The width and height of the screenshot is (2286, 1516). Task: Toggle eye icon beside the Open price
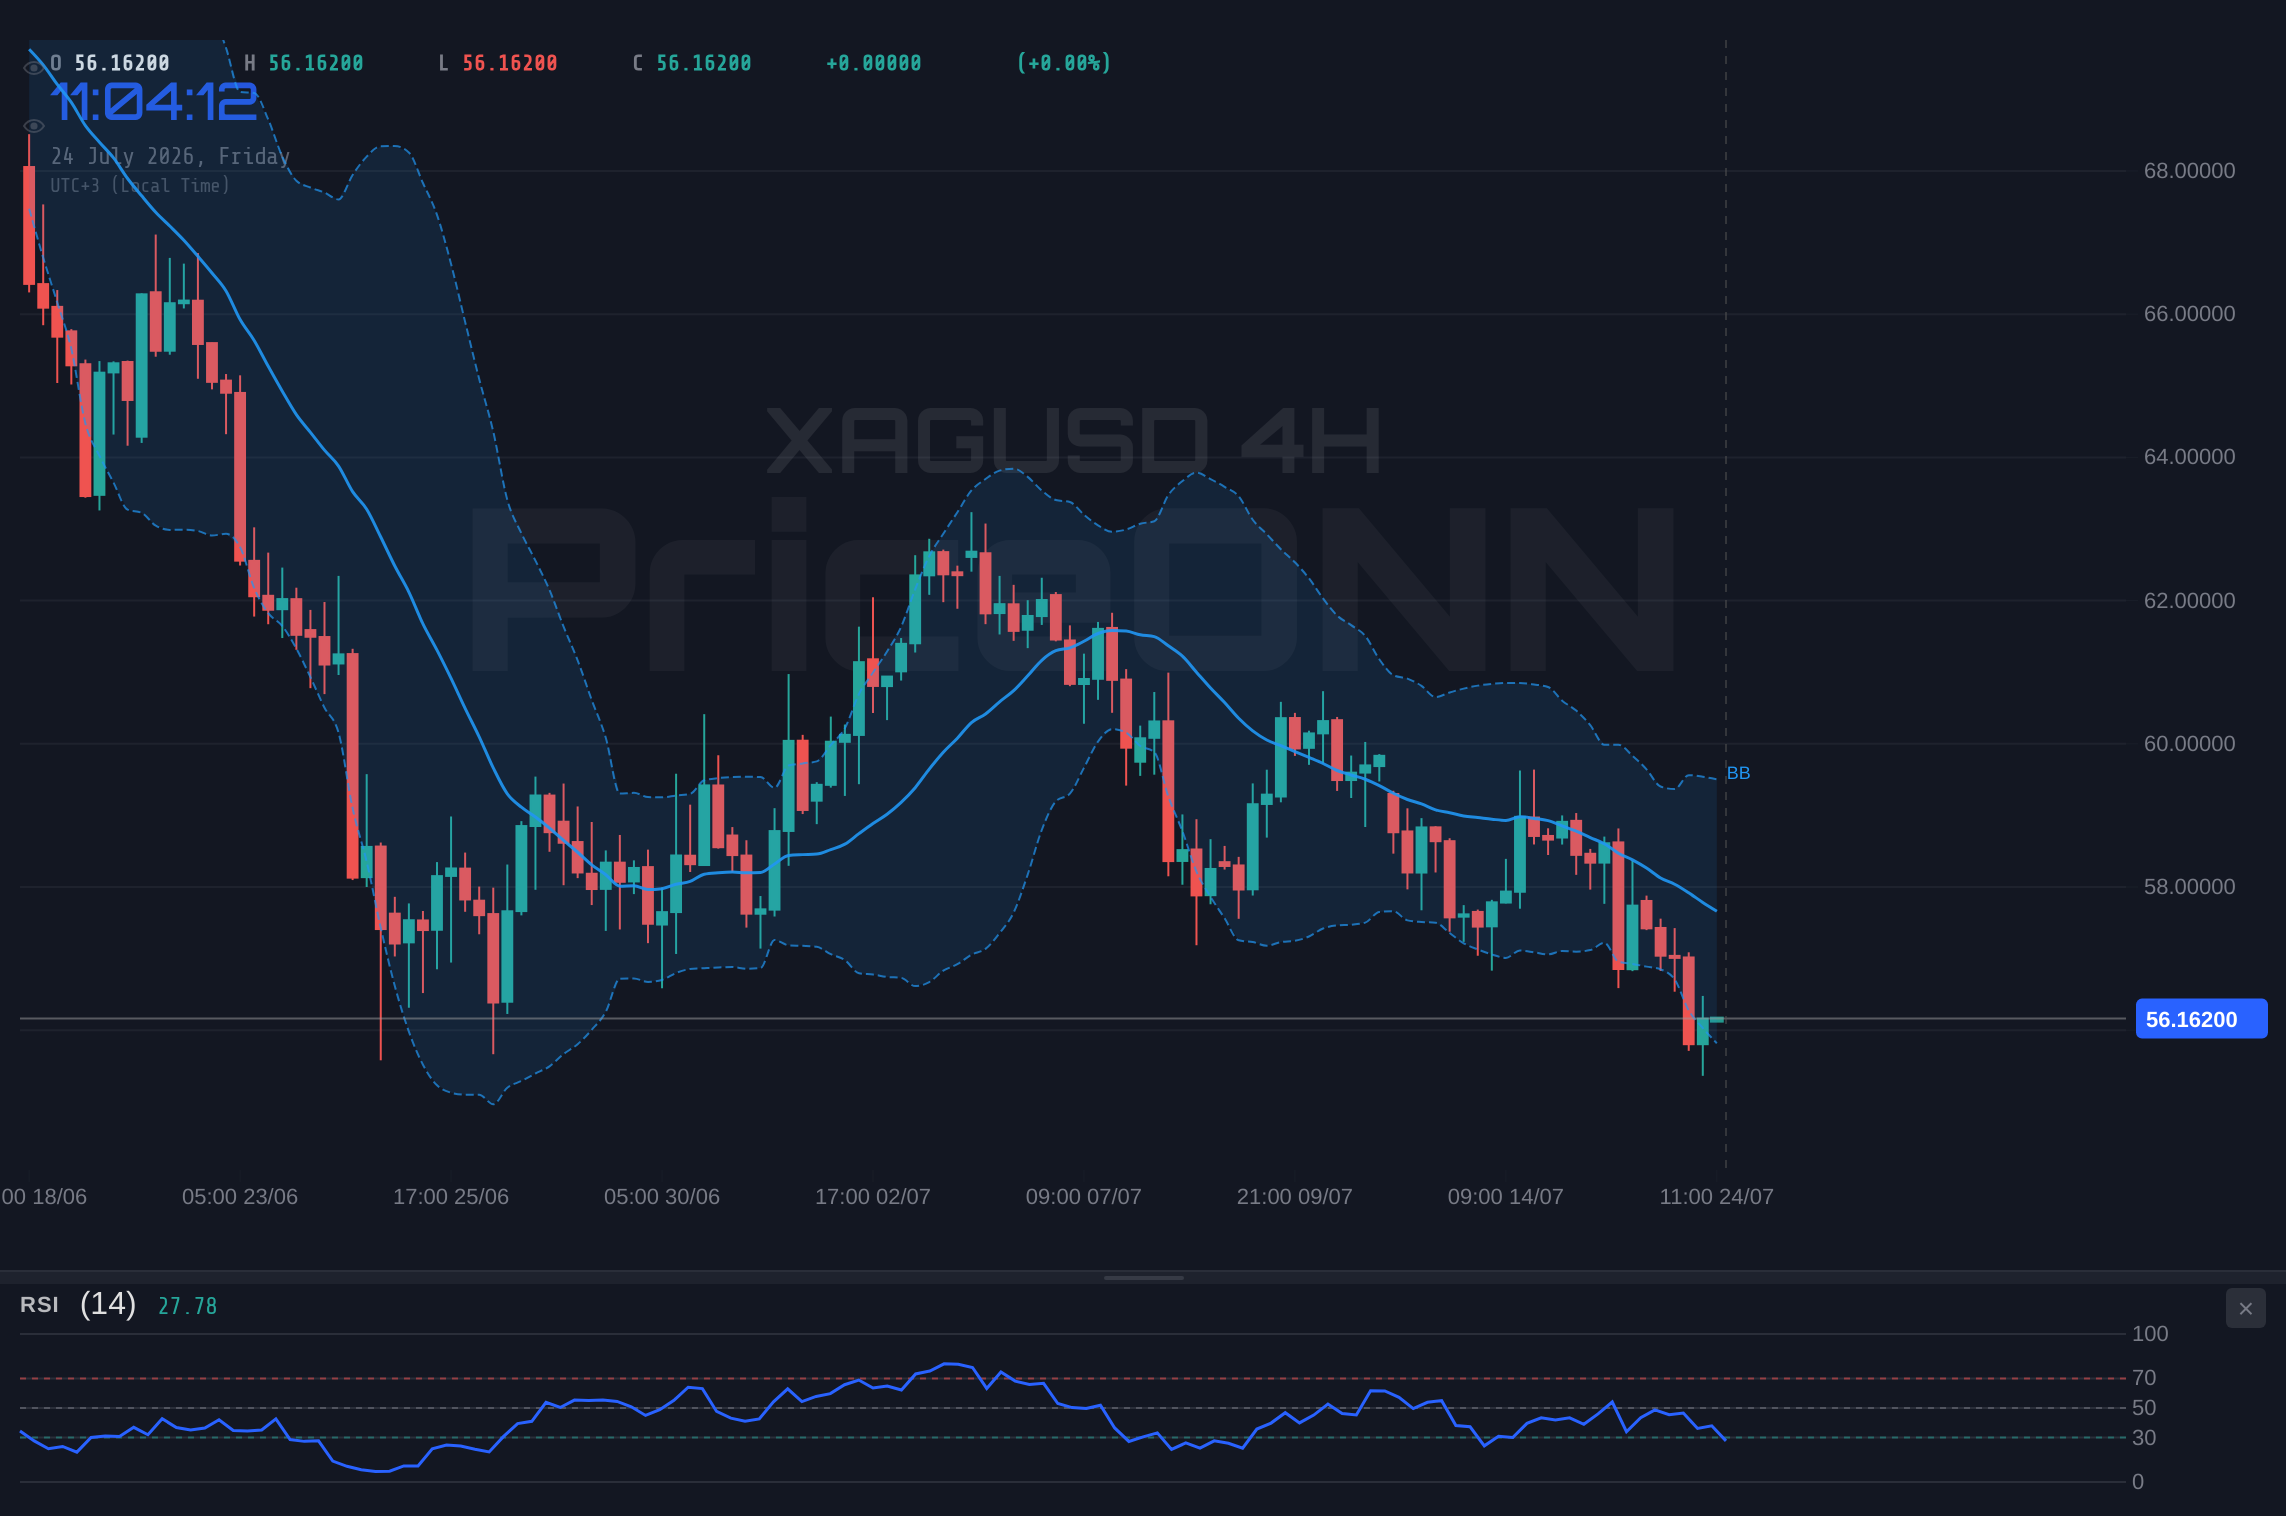click(34, 67)
